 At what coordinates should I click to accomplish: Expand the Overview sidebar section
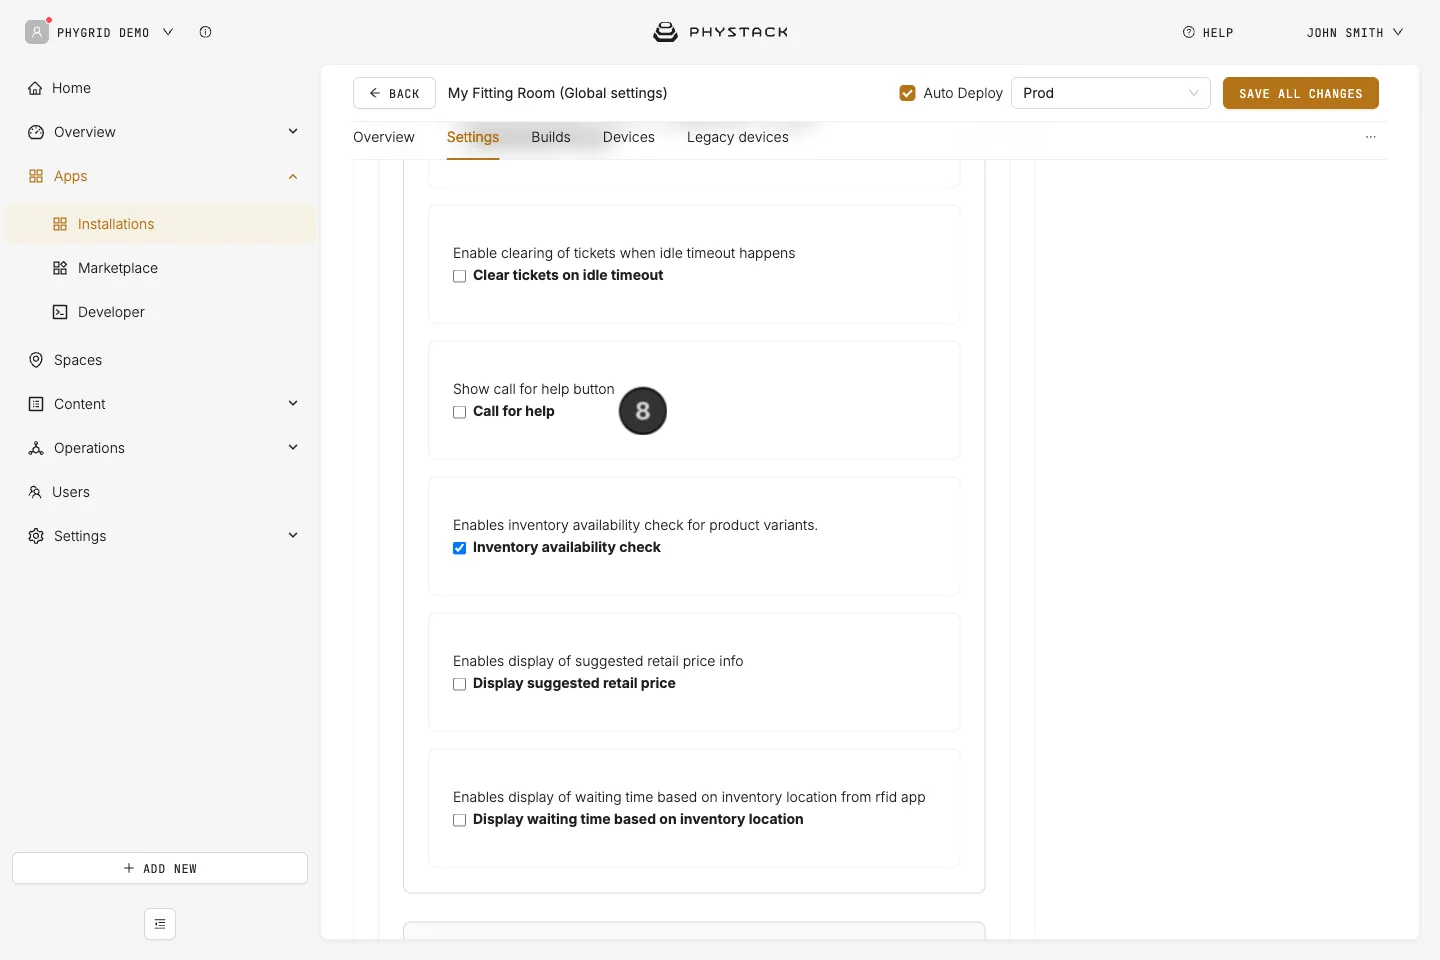[x=293, y=131]
